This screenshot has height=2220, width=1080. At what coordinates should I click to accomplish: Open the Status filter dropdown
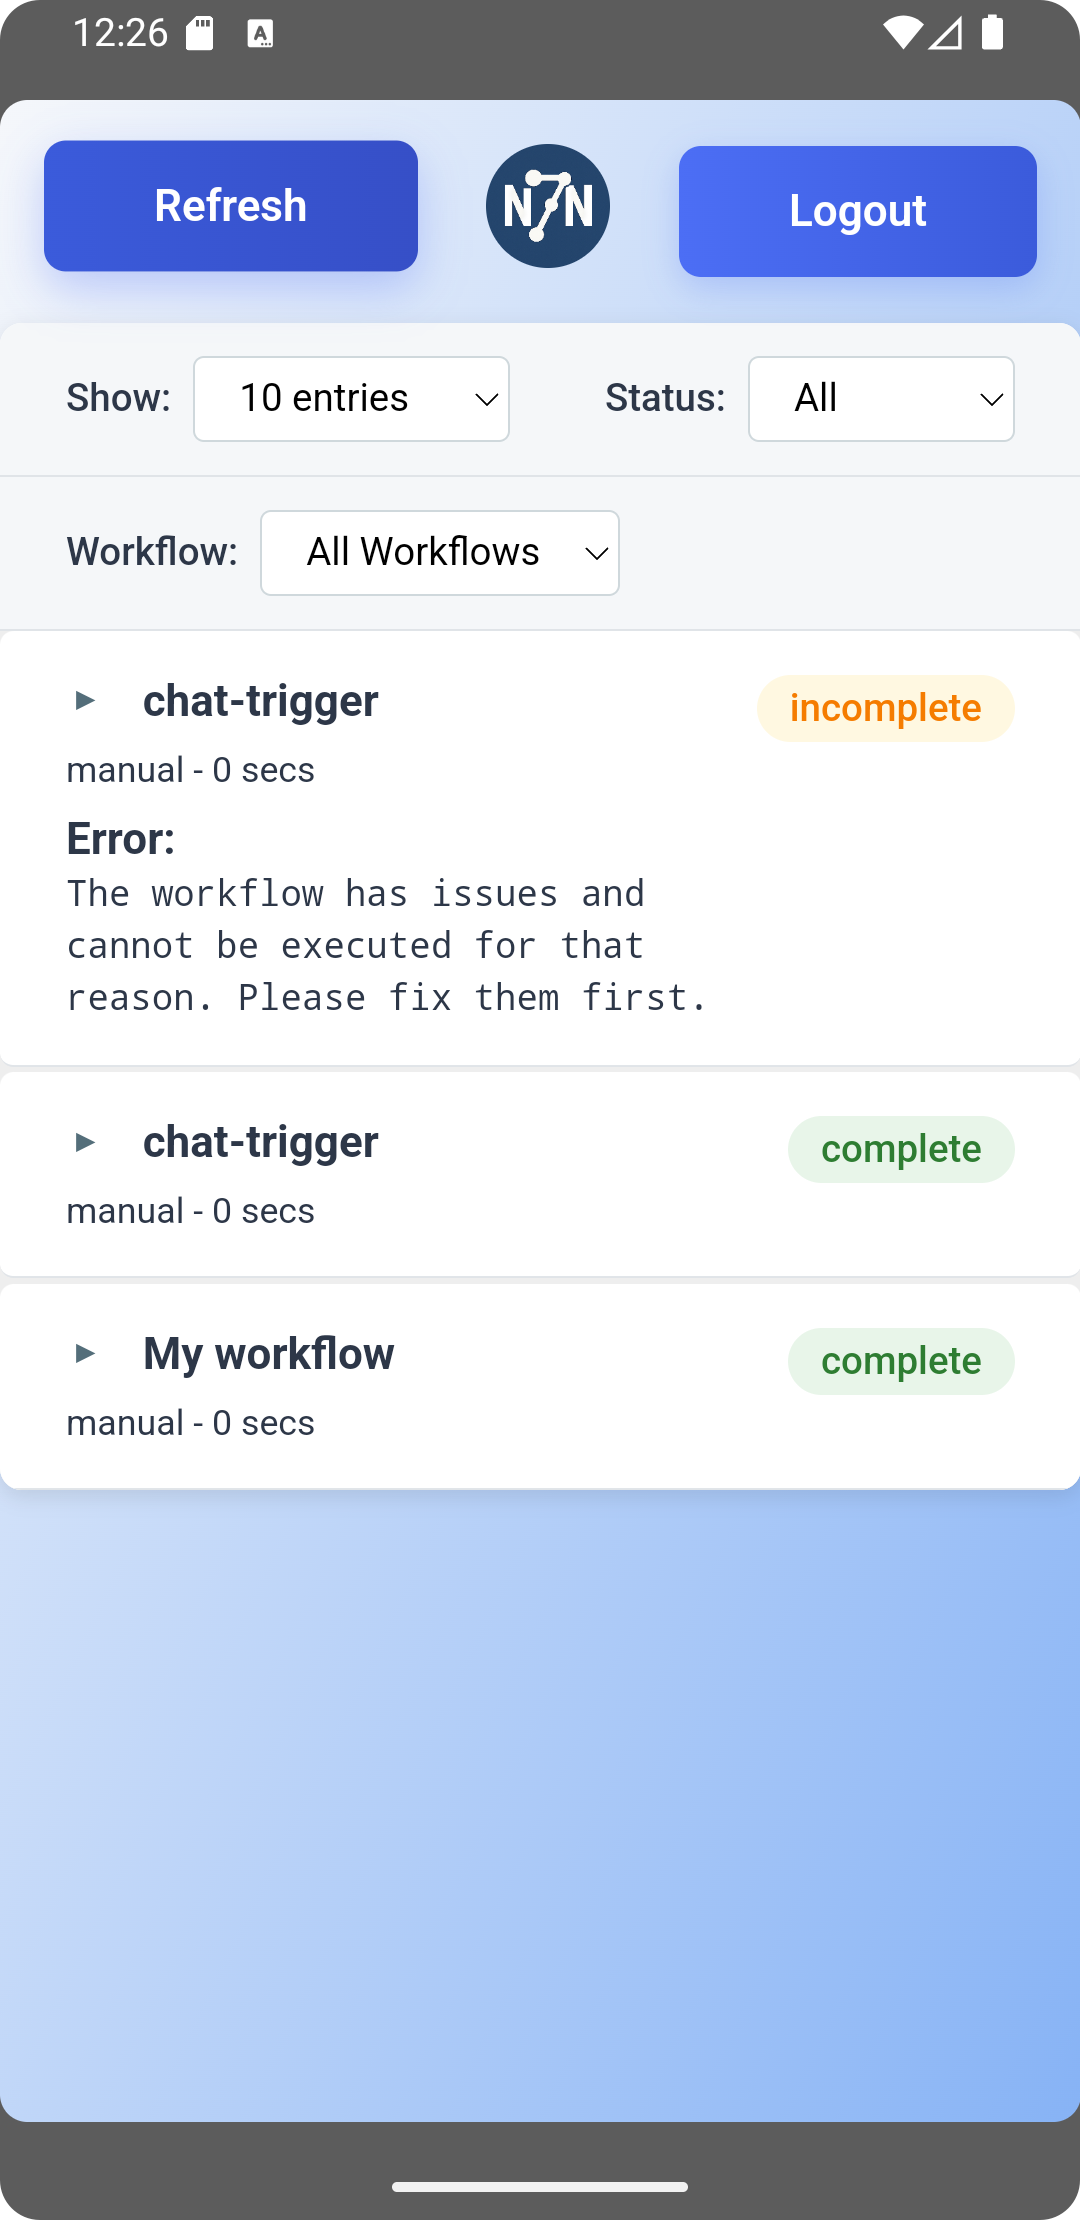881,398
